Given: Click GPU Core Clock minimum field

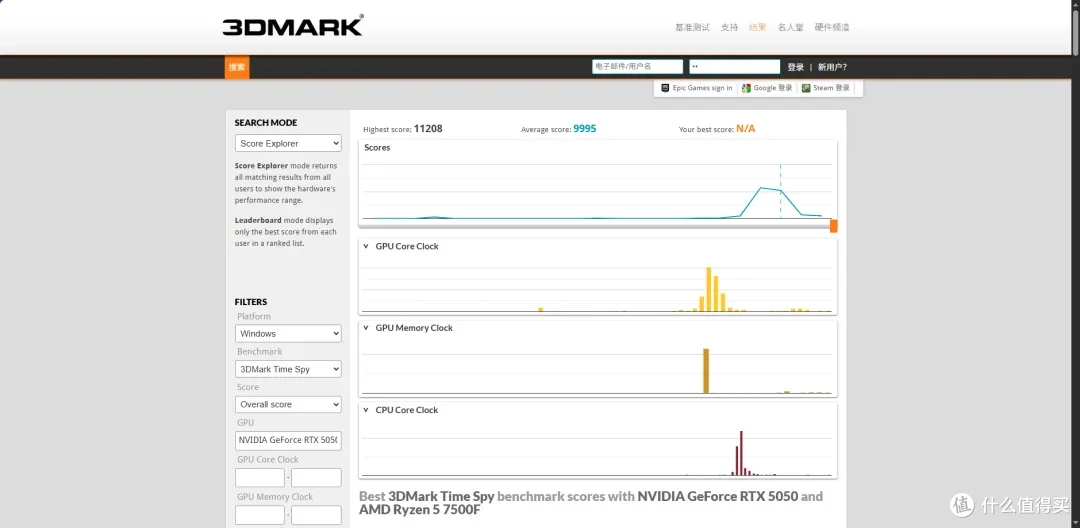Looking at the screenshot, I should [260, 478].
